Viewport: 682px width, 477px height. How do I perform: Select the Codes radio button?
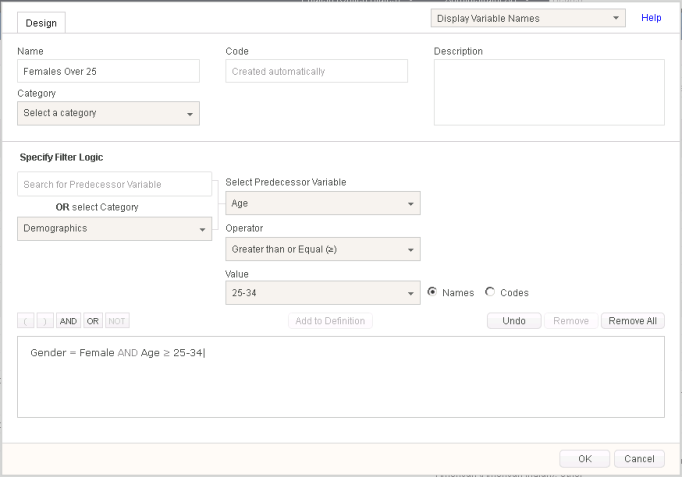pyautogui.click(x=490, y=292)
